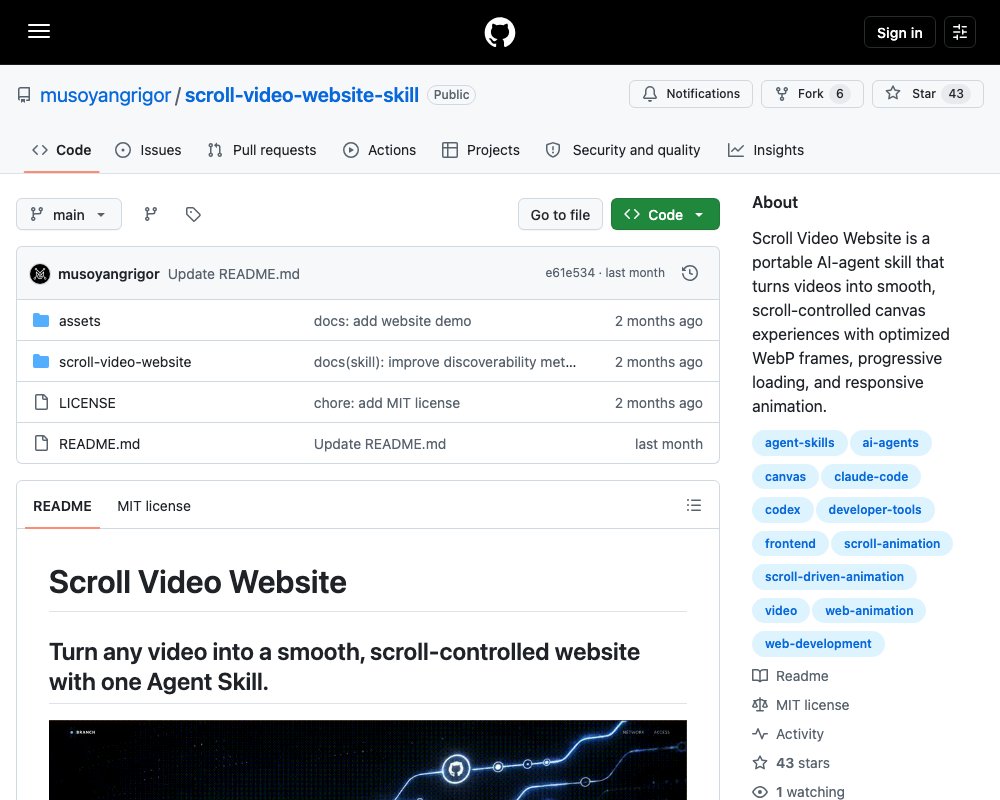Click the ai-agents topic tag
1000x800 pixels.
point(890,443)
